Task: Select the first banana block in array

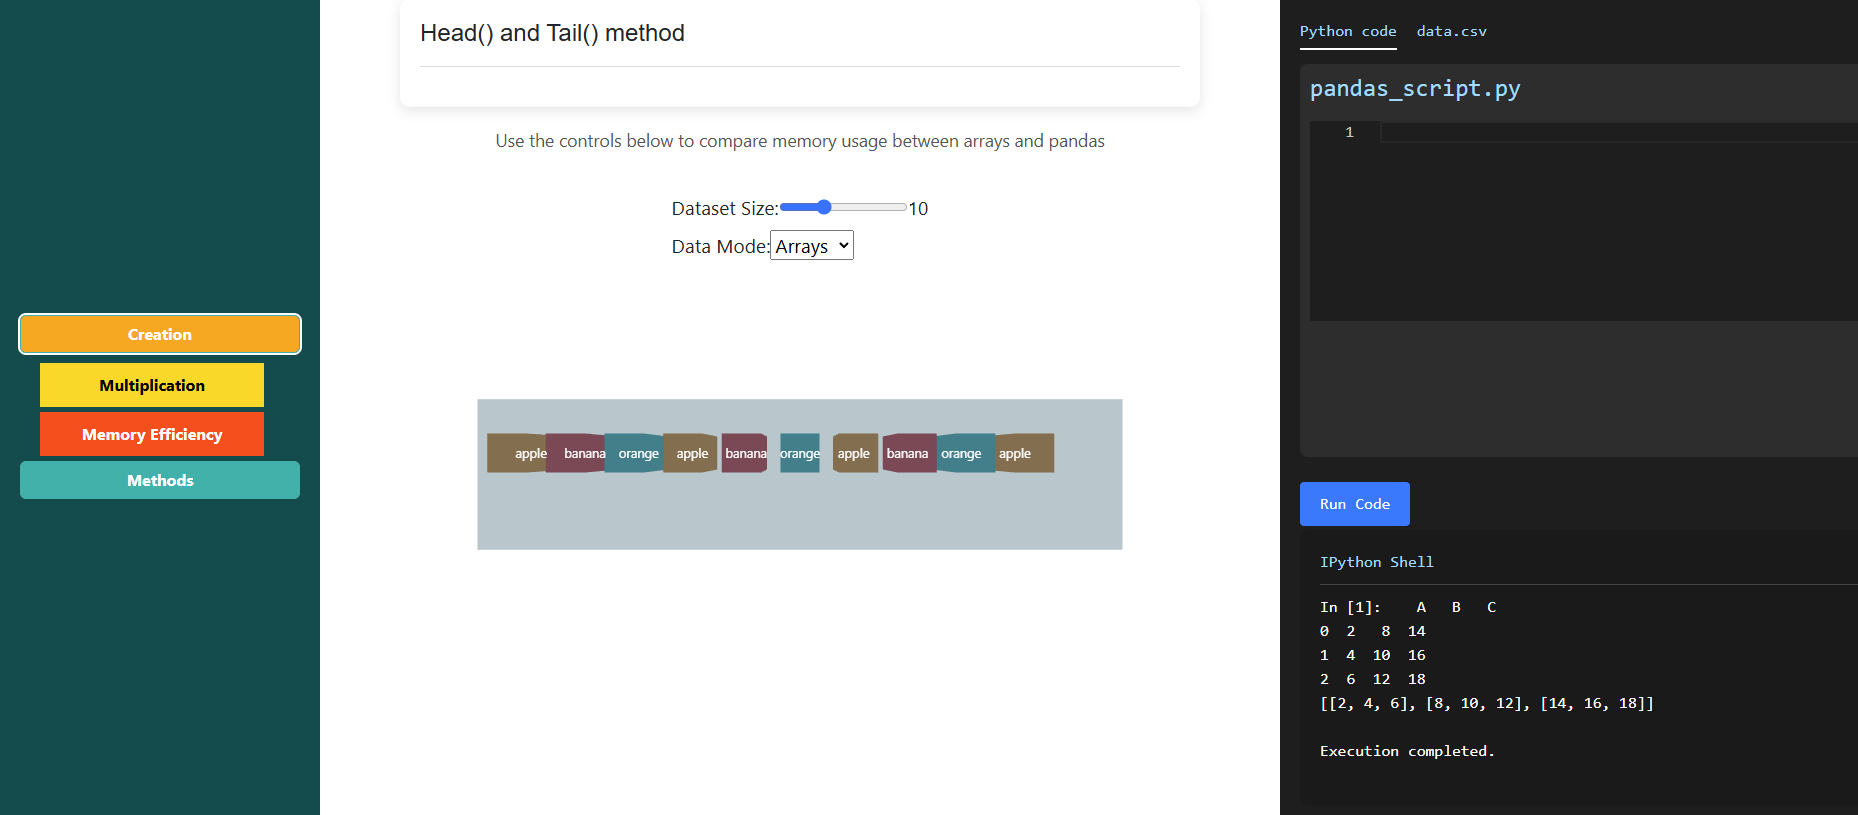Action: coord(576,453)
